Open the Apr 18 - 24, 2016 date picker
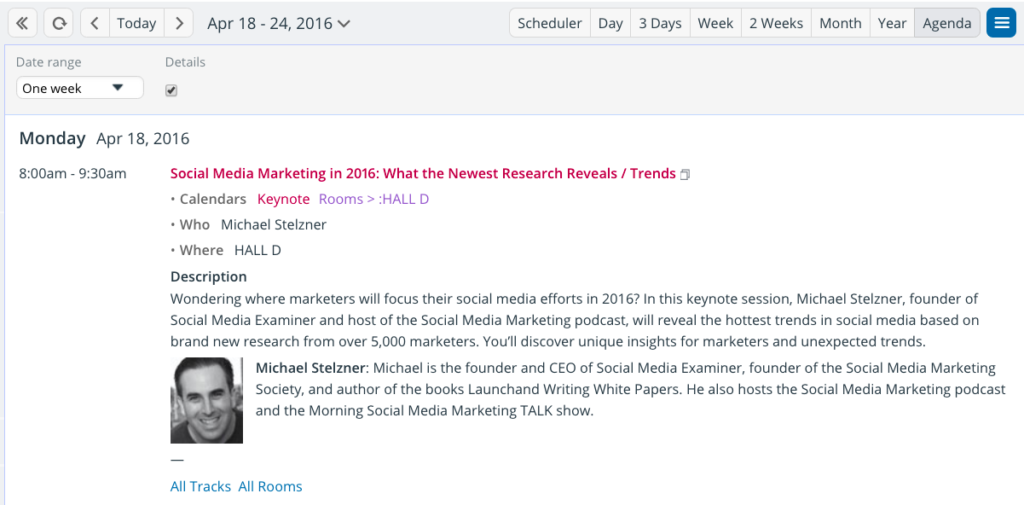Viewport: 1024px width, 505px height. [x=279, y=24]
